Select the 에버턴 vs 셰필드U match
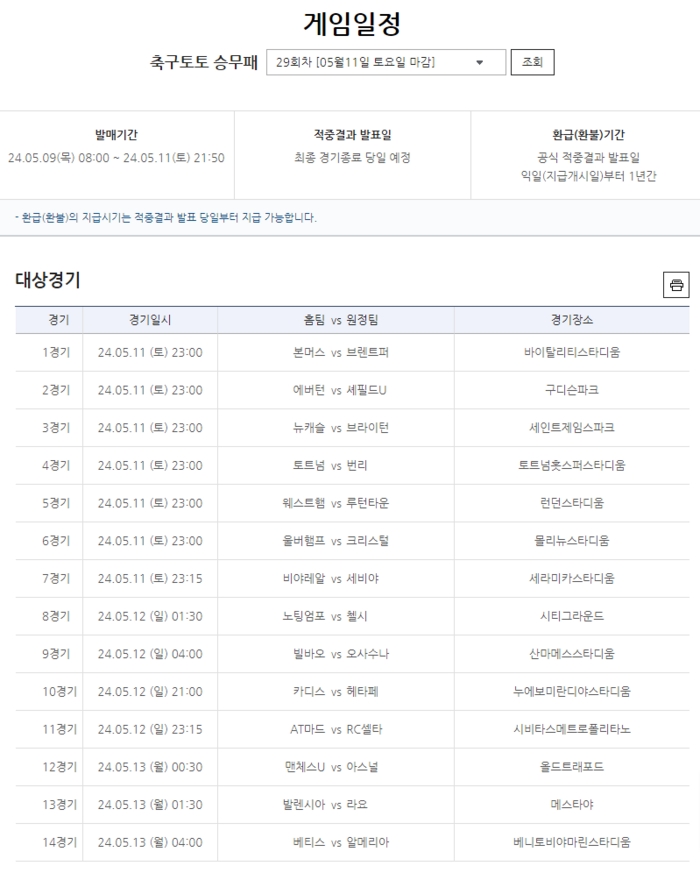The height and width of the screenshot is (873, 700). pyautogui.click(x=336, y=390)
